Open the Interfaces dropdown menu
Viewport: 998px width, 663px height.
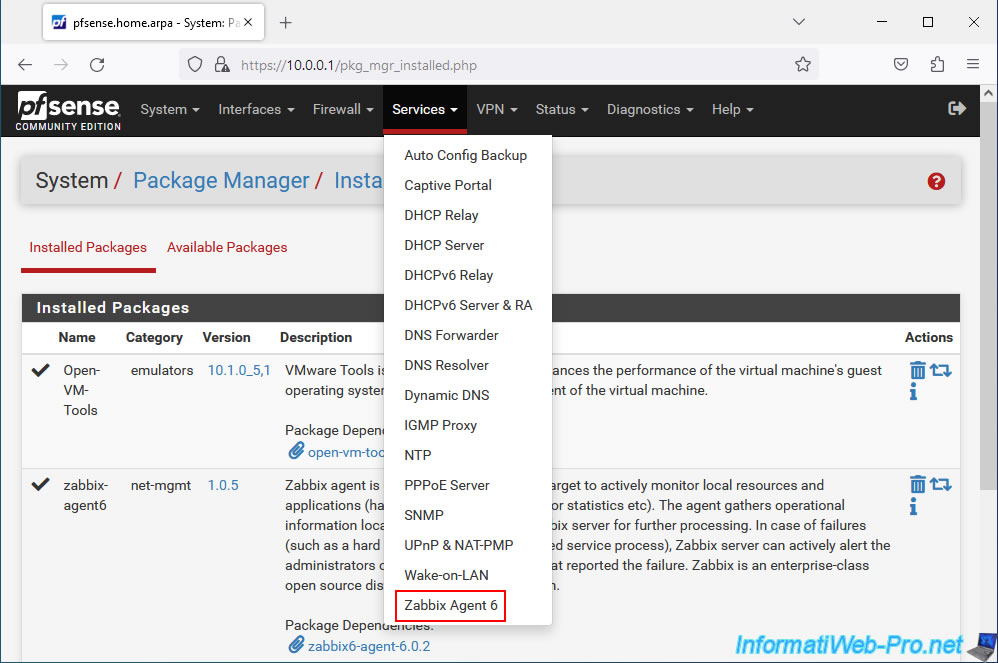[x=256, y=109]
